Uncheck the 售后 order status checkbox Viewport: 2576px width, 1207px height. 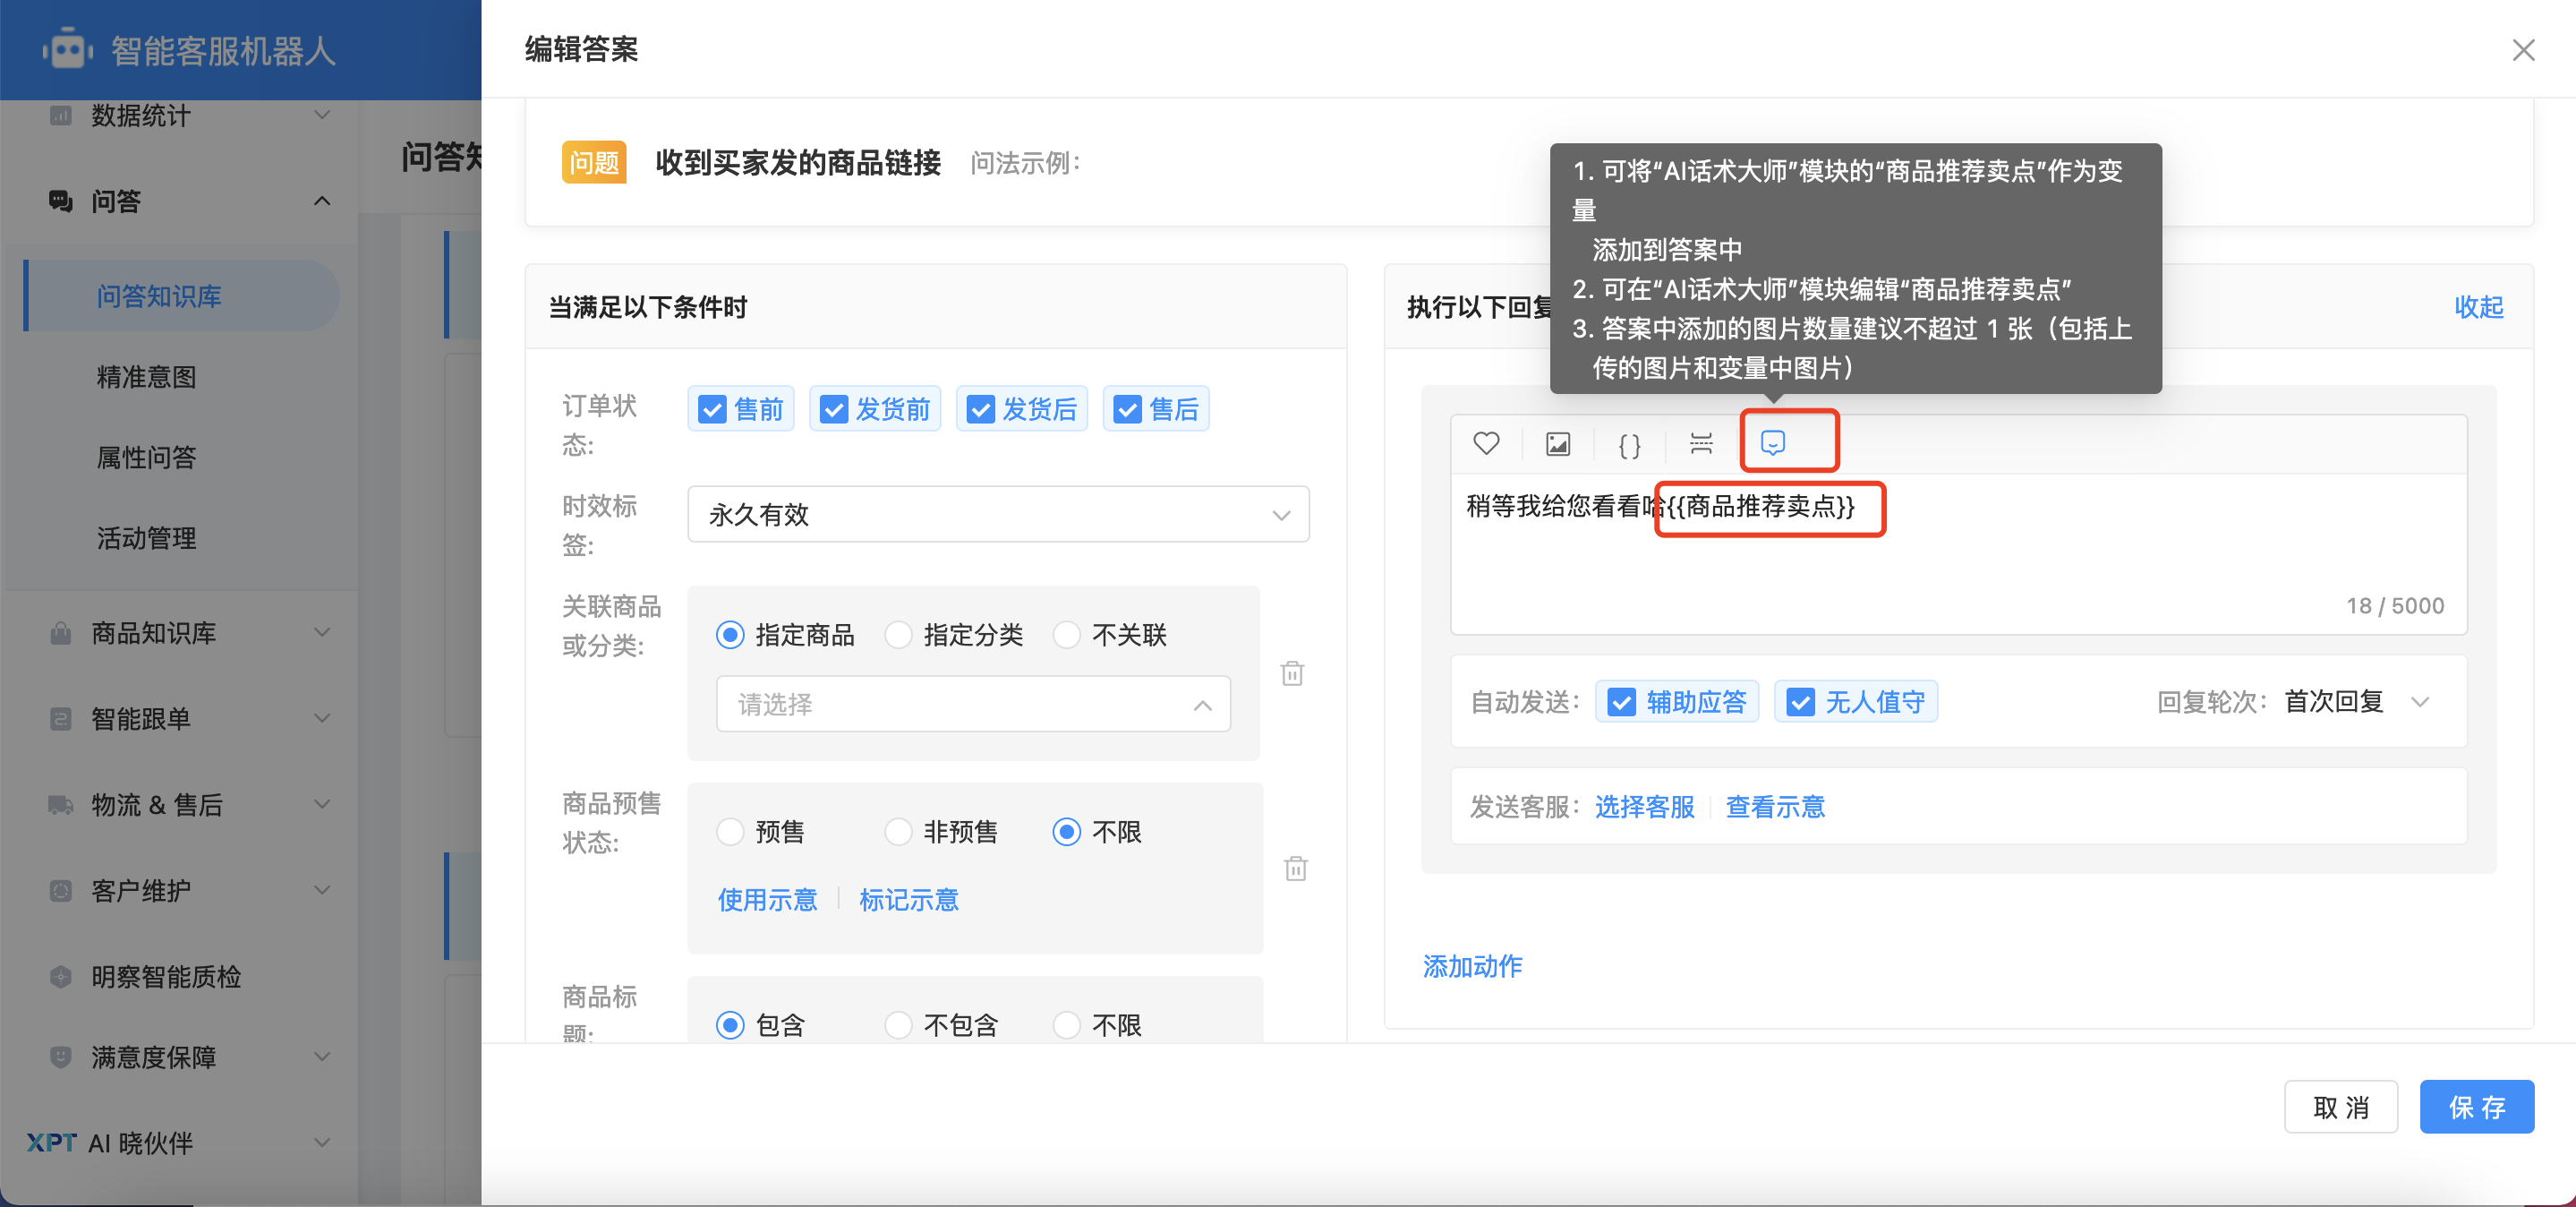(x=1128, y=409)
